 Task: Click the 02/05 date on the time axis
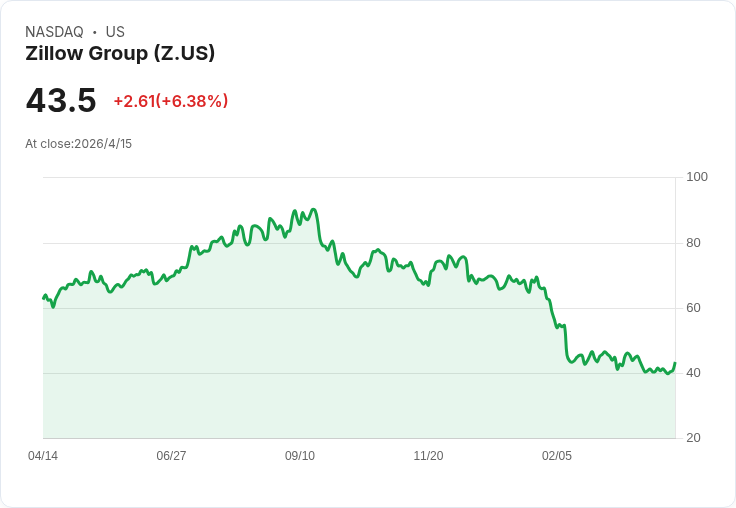557,456
